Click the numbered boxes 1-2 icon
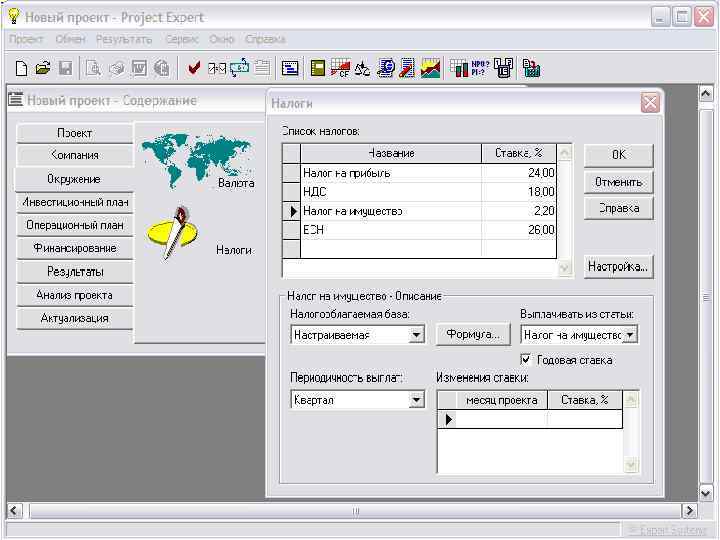Screen dimensions: 720x540 [504, 68]
